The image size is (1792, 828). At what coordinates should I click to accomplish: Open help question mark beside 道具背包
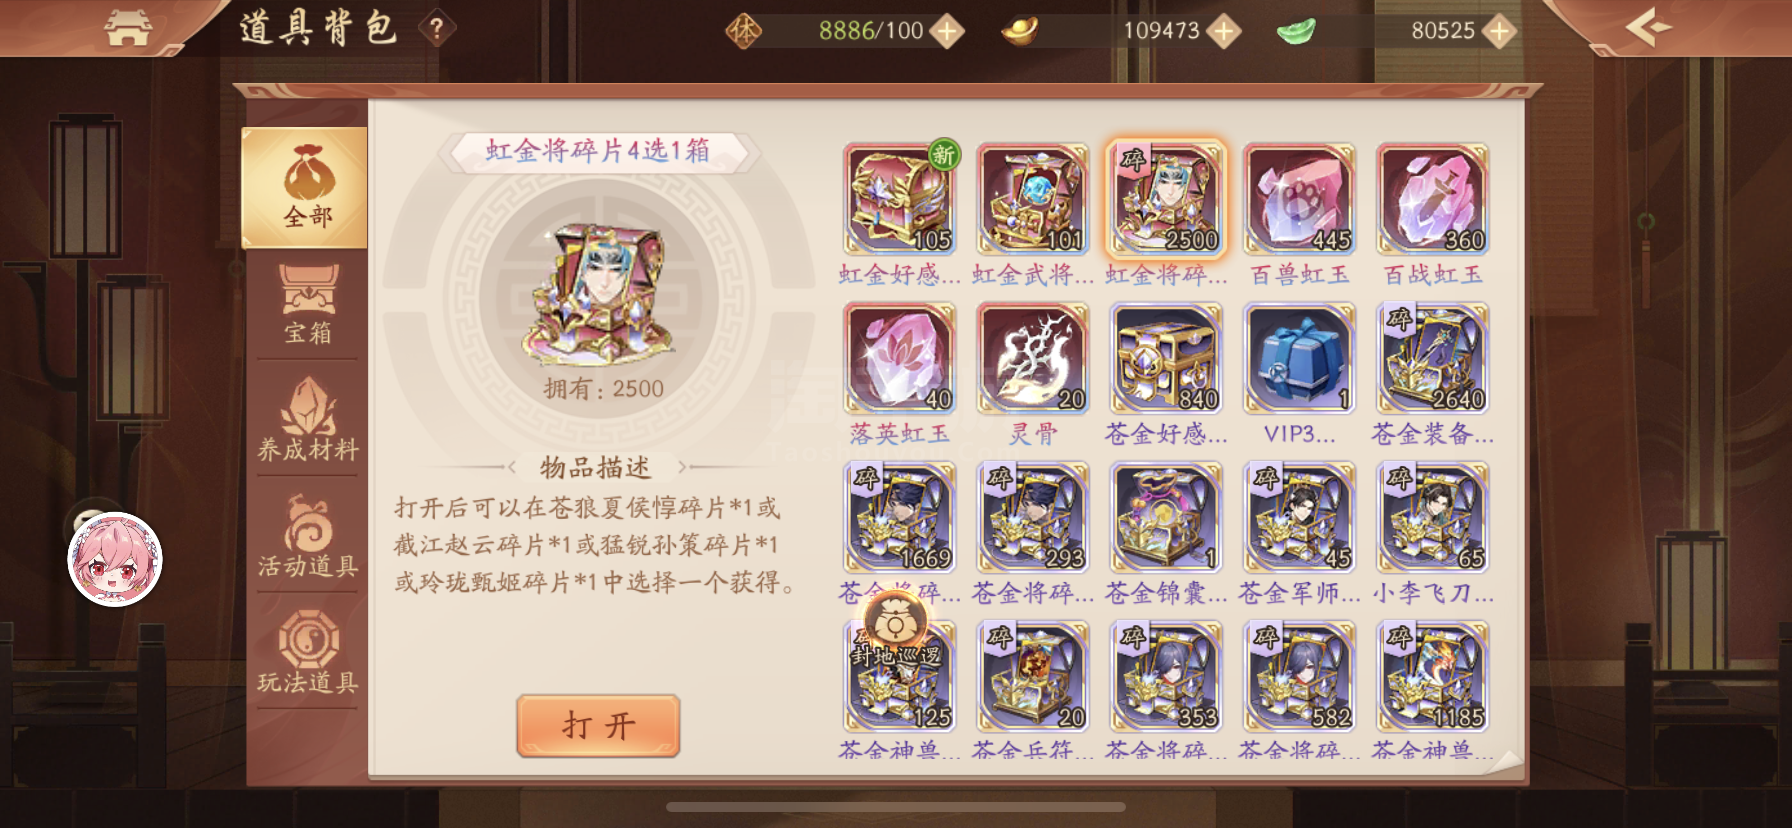(x=436, y=28)
